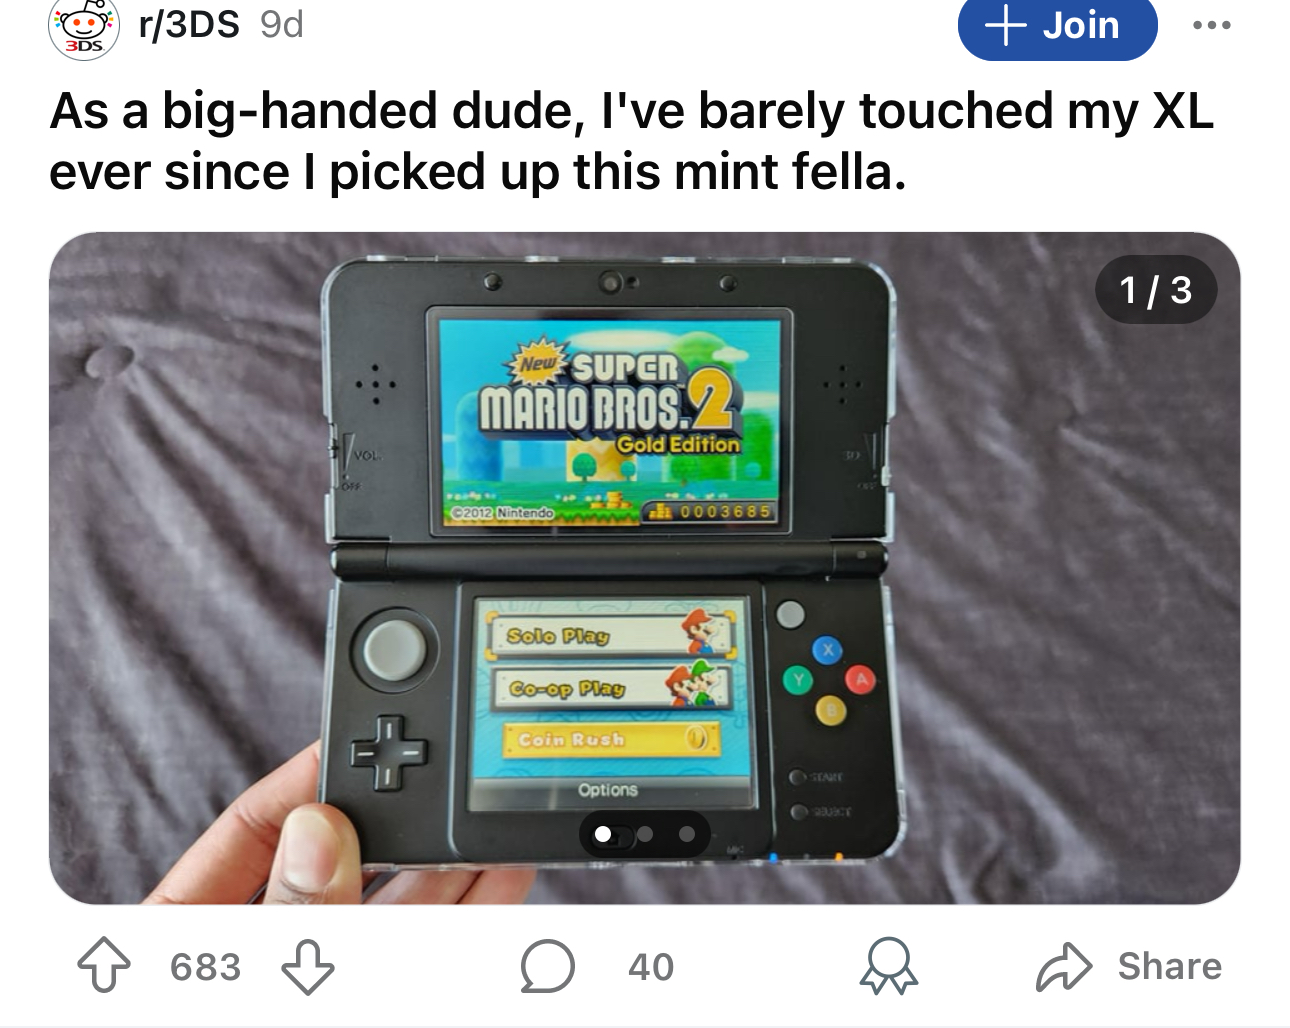
Task: Jump to the second image dot
Action: click(645, 833)
